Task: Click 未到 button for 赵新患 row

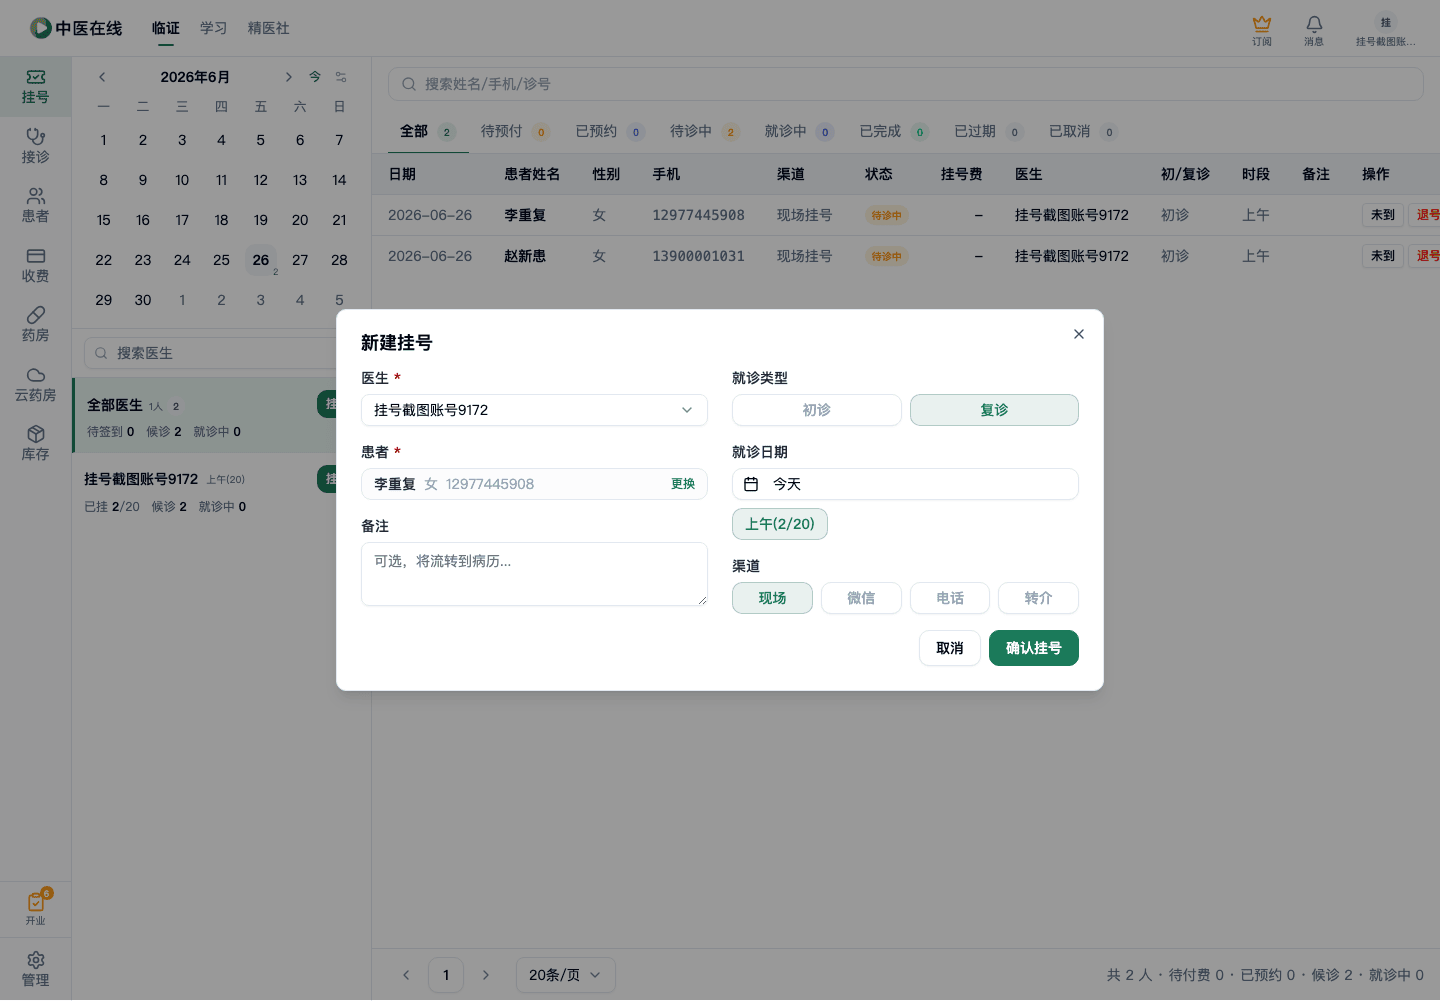Action: tap(1383, 256)
